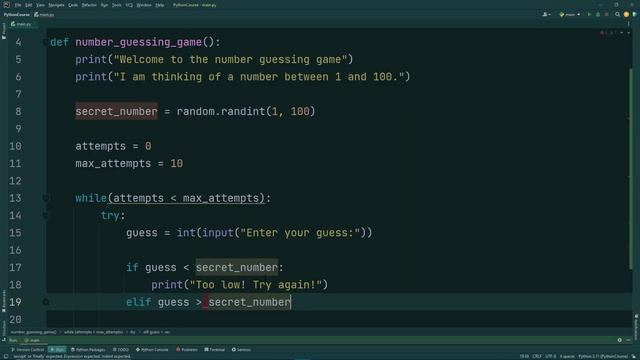Open the Python Packages tool window
The height and width of the screenshot is (360, 640).
click(88, 350)
